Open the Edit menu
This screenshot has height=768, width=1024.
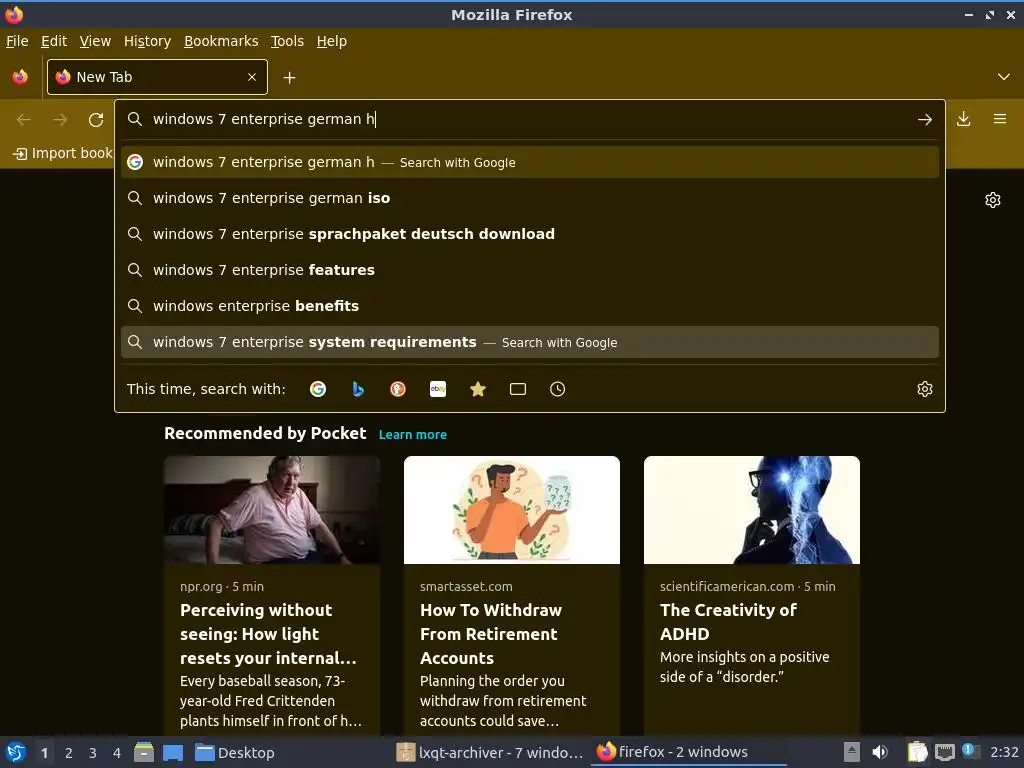coord(54,41)
